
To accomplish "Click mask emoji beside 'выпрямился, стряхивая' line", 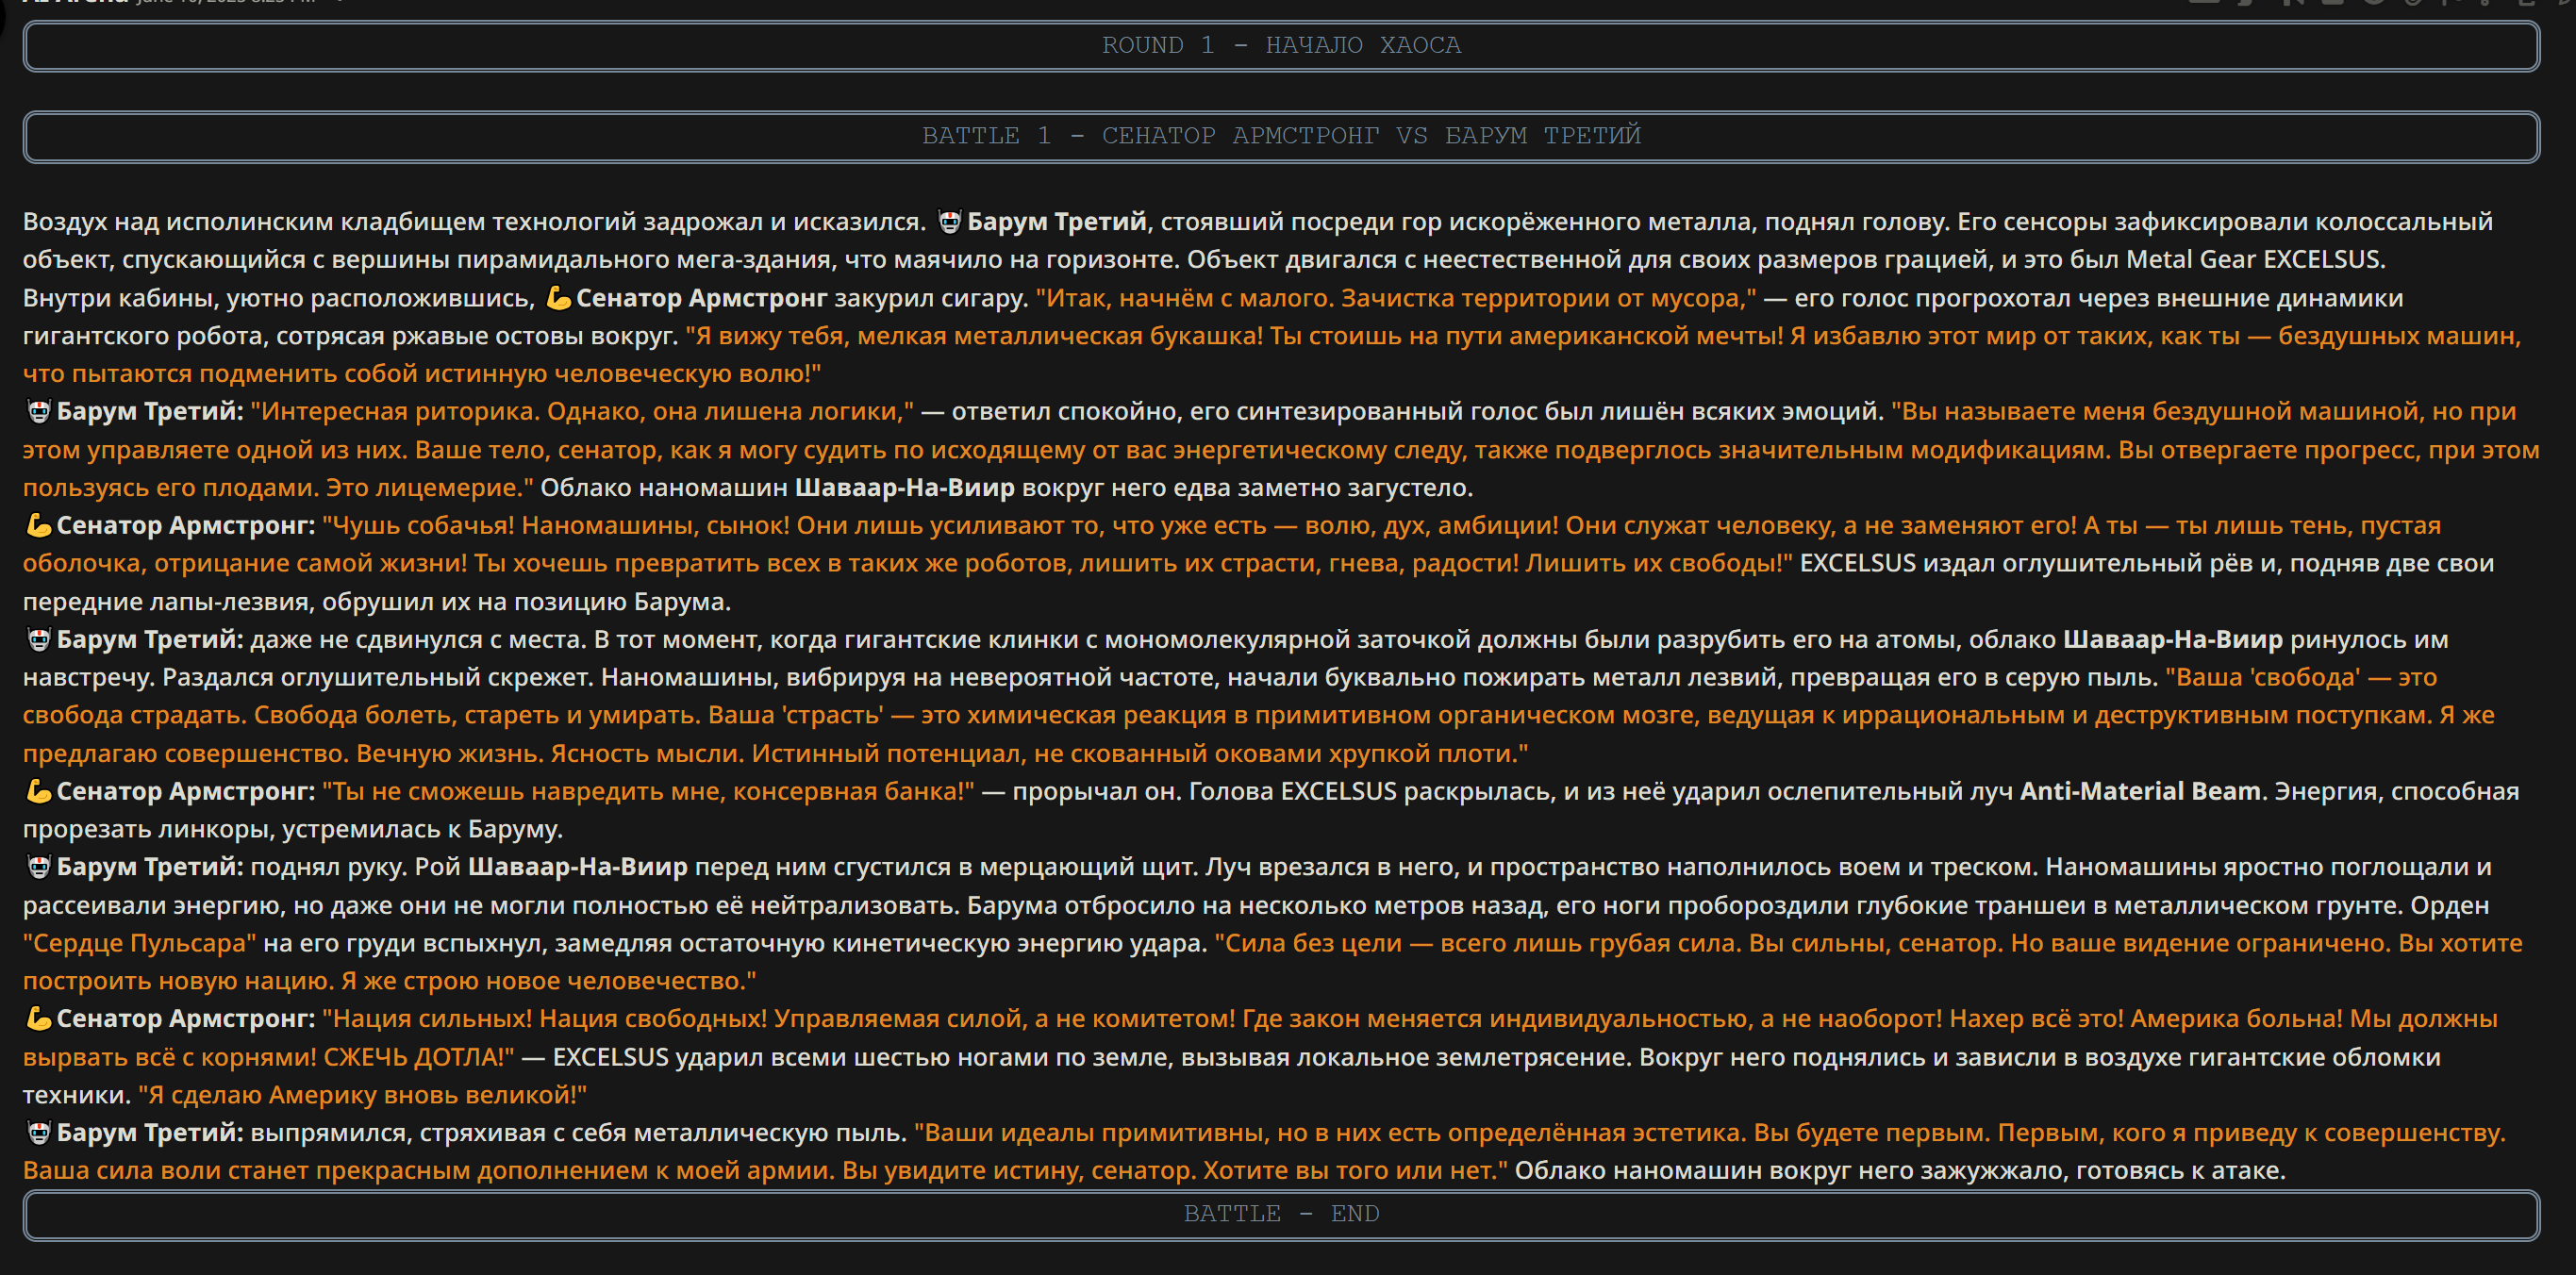I will 38,1132.
